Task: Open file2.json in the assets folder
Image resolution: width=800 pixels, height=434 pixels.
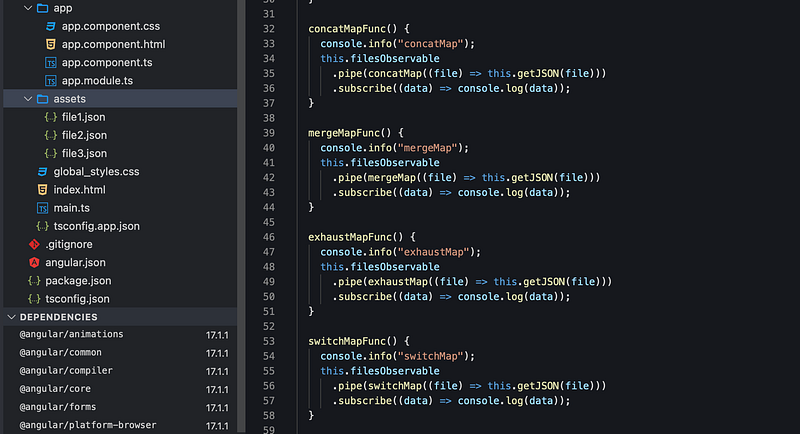Action: [84, 135]
